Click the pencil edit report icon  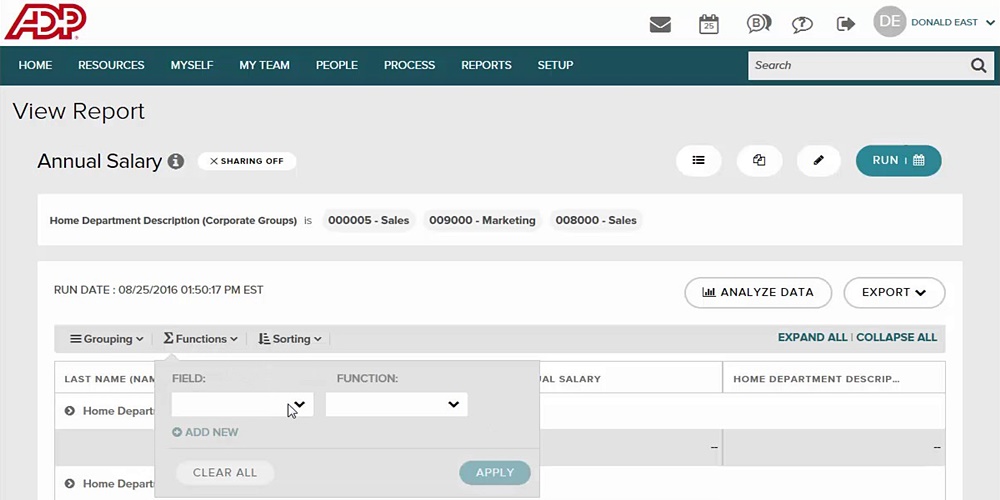[x=819, y=160]
